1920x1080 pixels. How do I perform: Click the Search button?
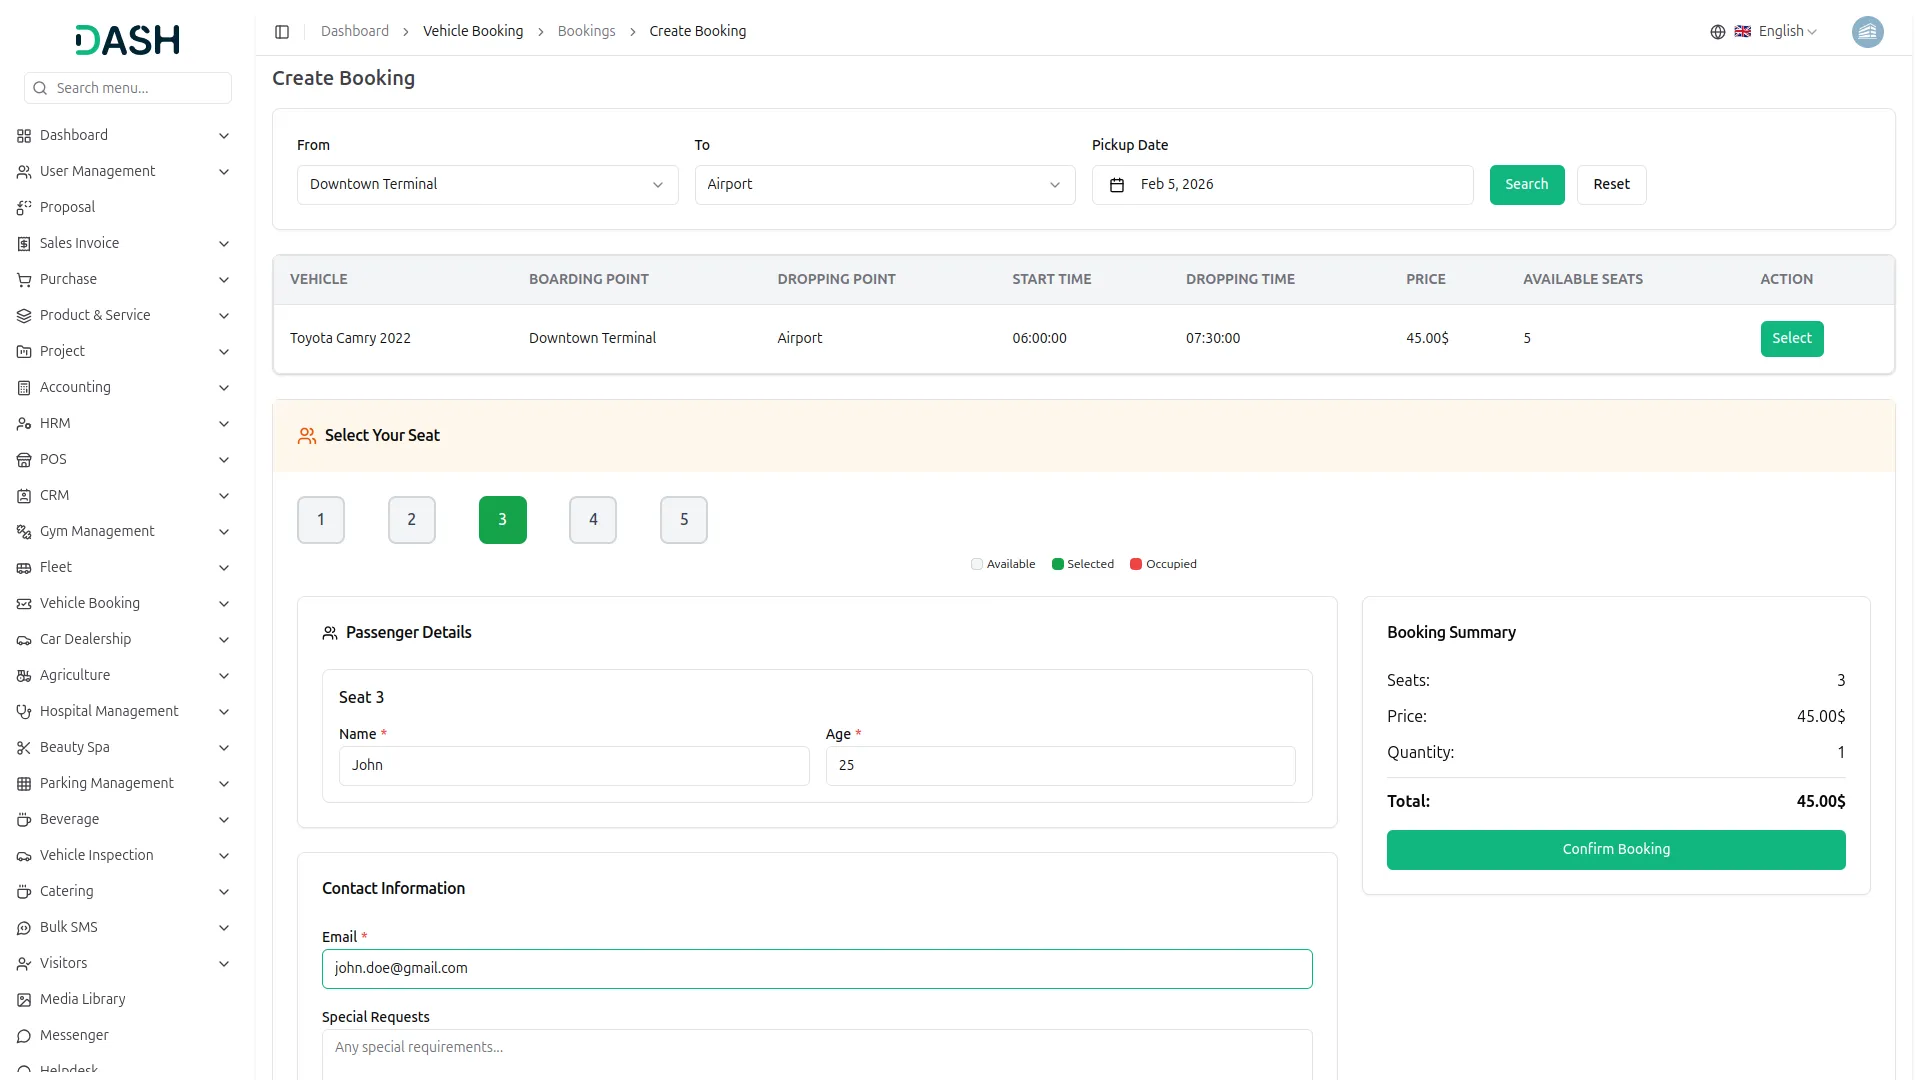tap(1526, 185)
